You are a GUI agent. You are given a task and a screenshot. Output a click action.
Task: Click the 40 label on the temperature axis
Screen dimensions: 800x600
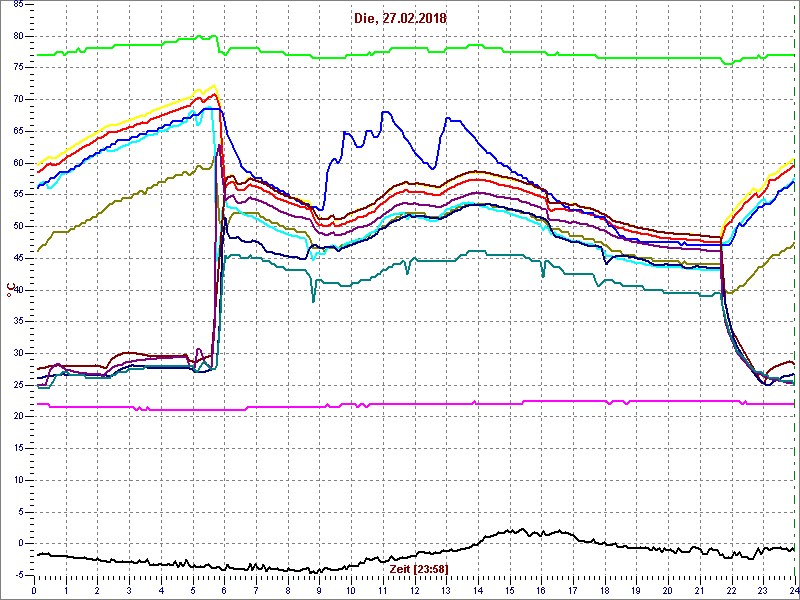pos(18,290)
